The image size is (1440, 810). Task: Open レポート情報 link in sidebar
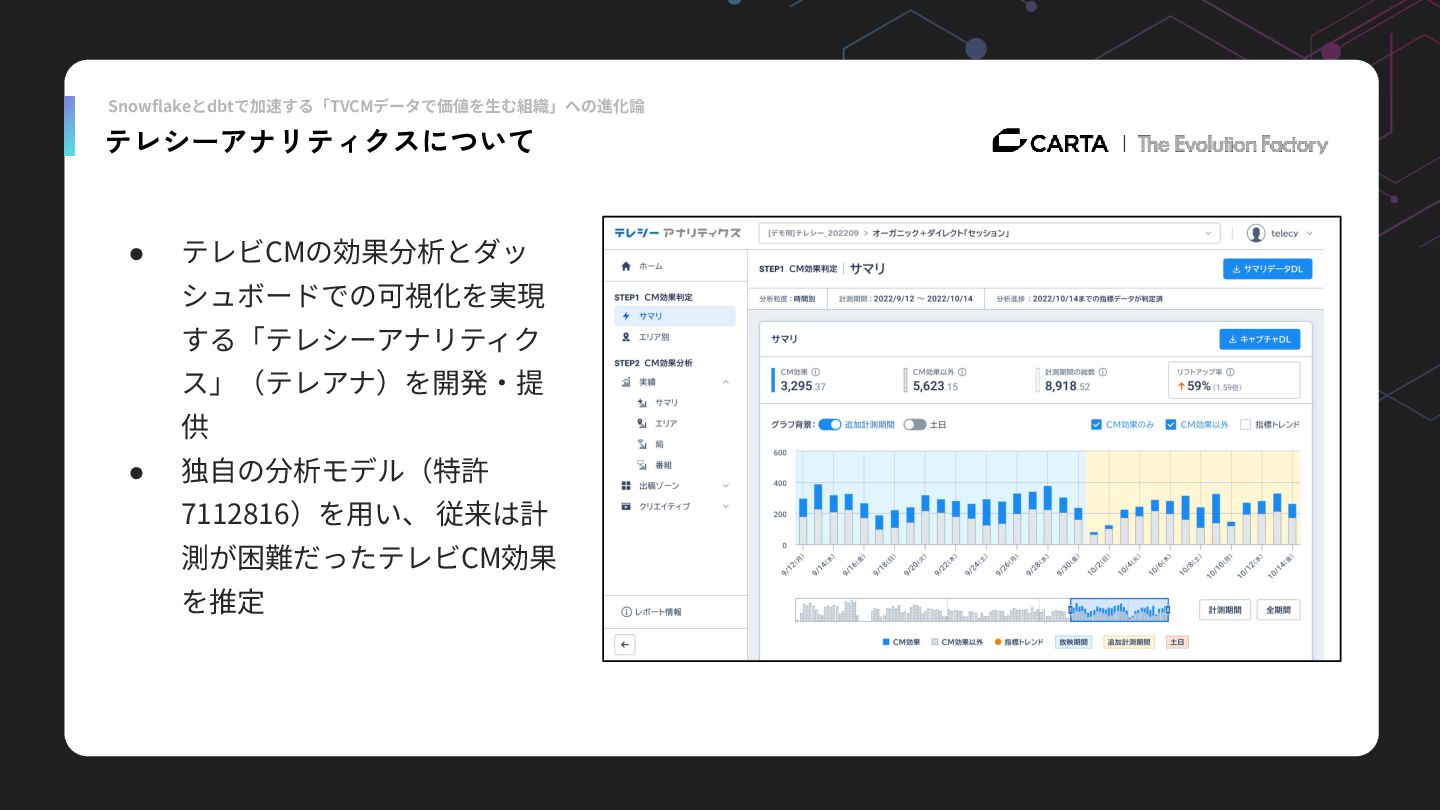click(x=652, y=611)
